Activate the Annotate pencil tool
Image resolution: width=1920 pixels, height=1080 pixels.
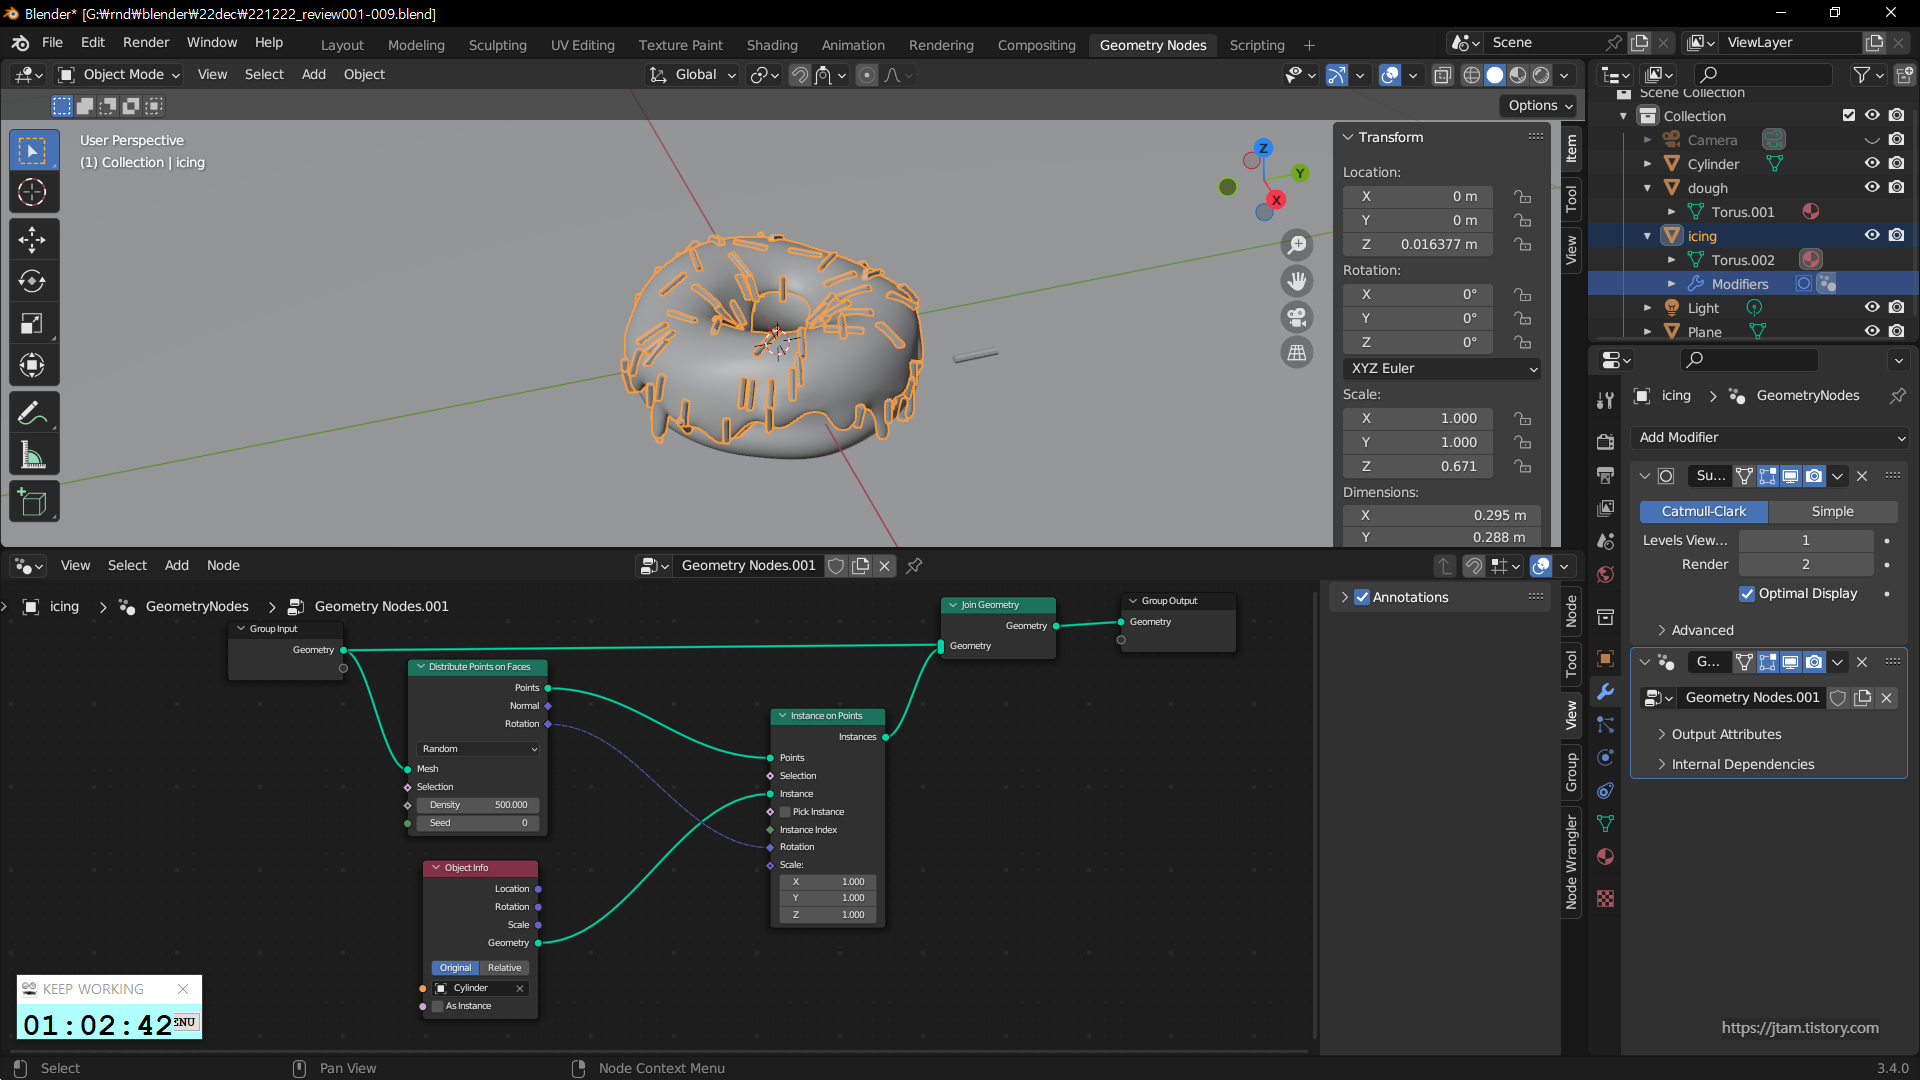click(x=32, y=413)
